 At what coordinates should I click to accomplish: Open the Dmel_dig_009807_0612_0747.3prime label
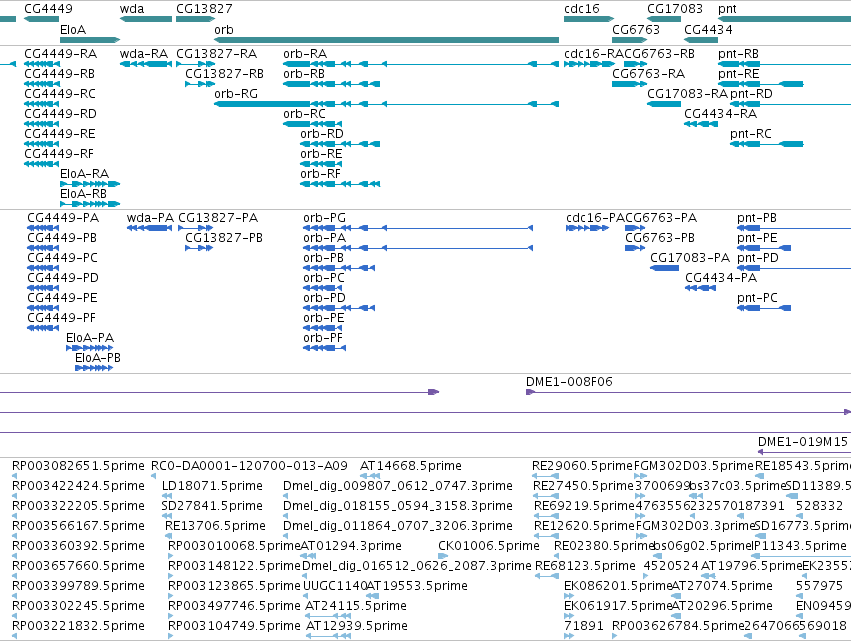(x=398, y=486)
